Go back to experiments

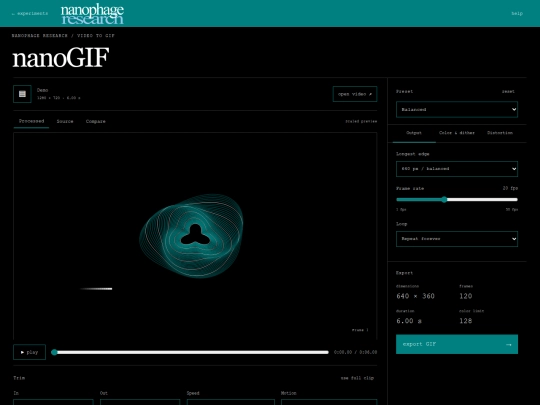30,13
